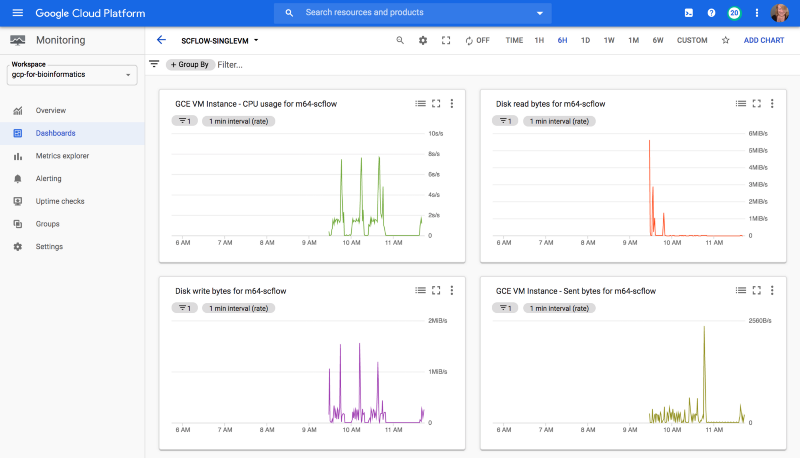
Task: Open Alerting page
Action: tap(72, 179)
